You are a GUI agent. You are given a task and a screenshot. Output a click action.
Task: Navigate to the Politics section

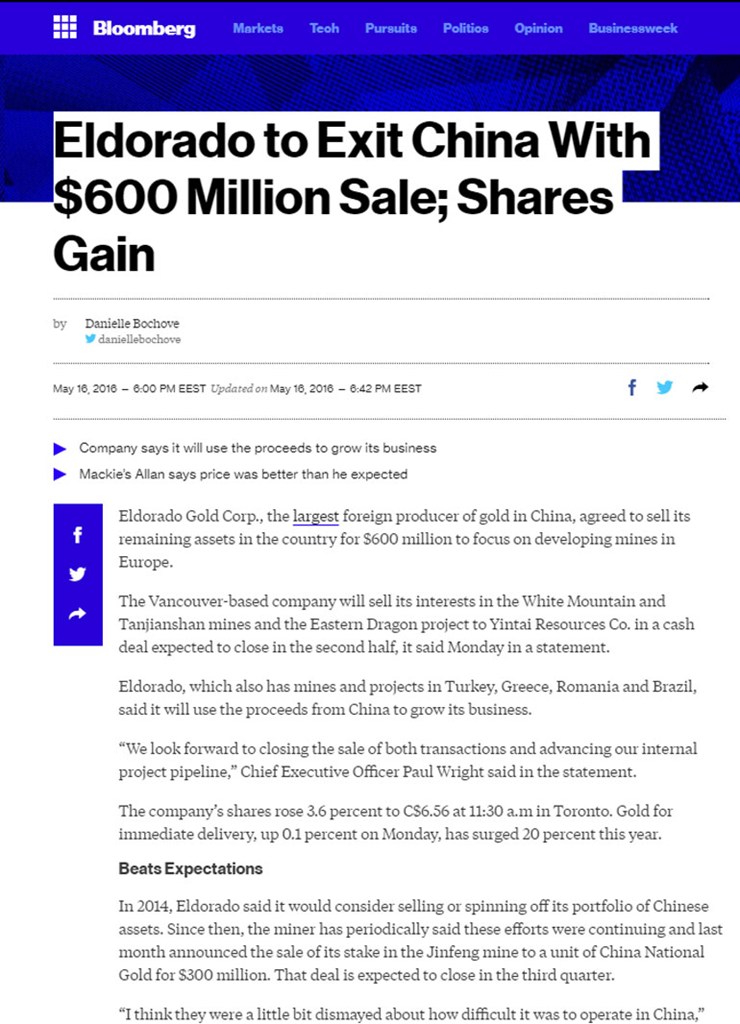[466, 29]
